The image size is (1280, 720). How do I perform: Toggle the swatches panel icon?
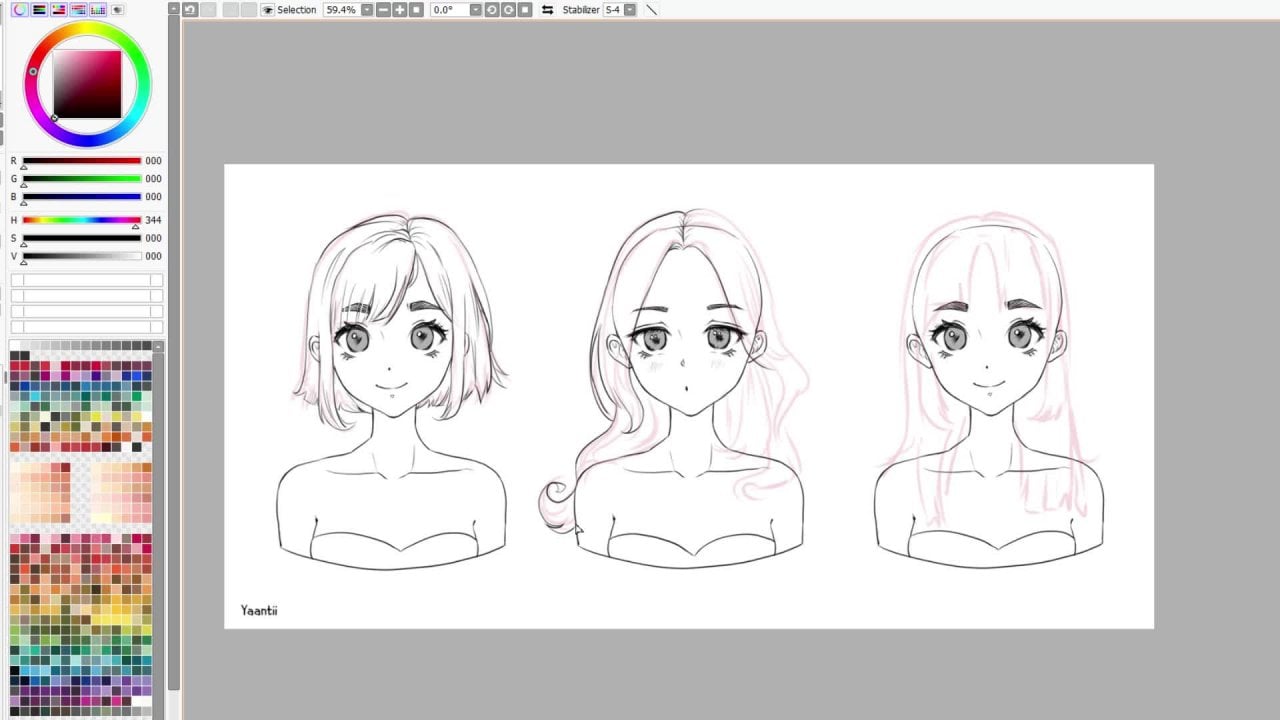pyautogui.click(x=98, y=9)
